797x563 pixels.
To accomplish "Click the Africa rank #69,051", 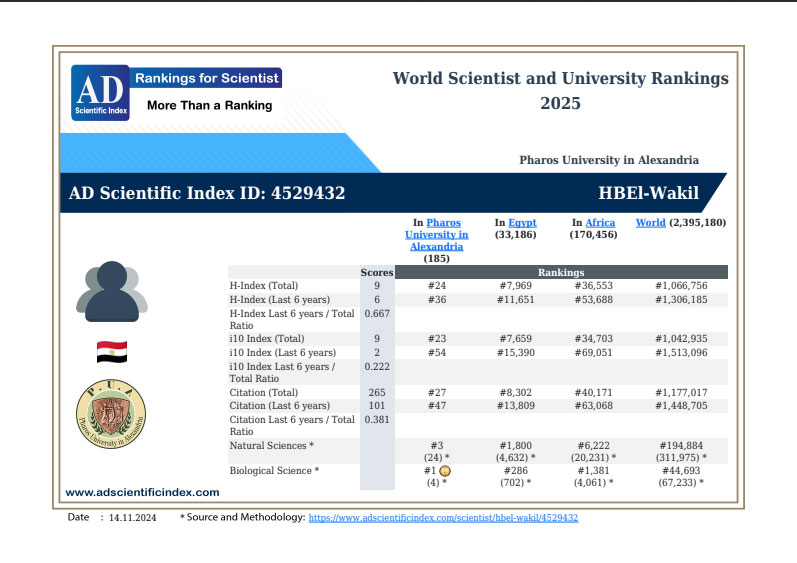I will (594, 353).
